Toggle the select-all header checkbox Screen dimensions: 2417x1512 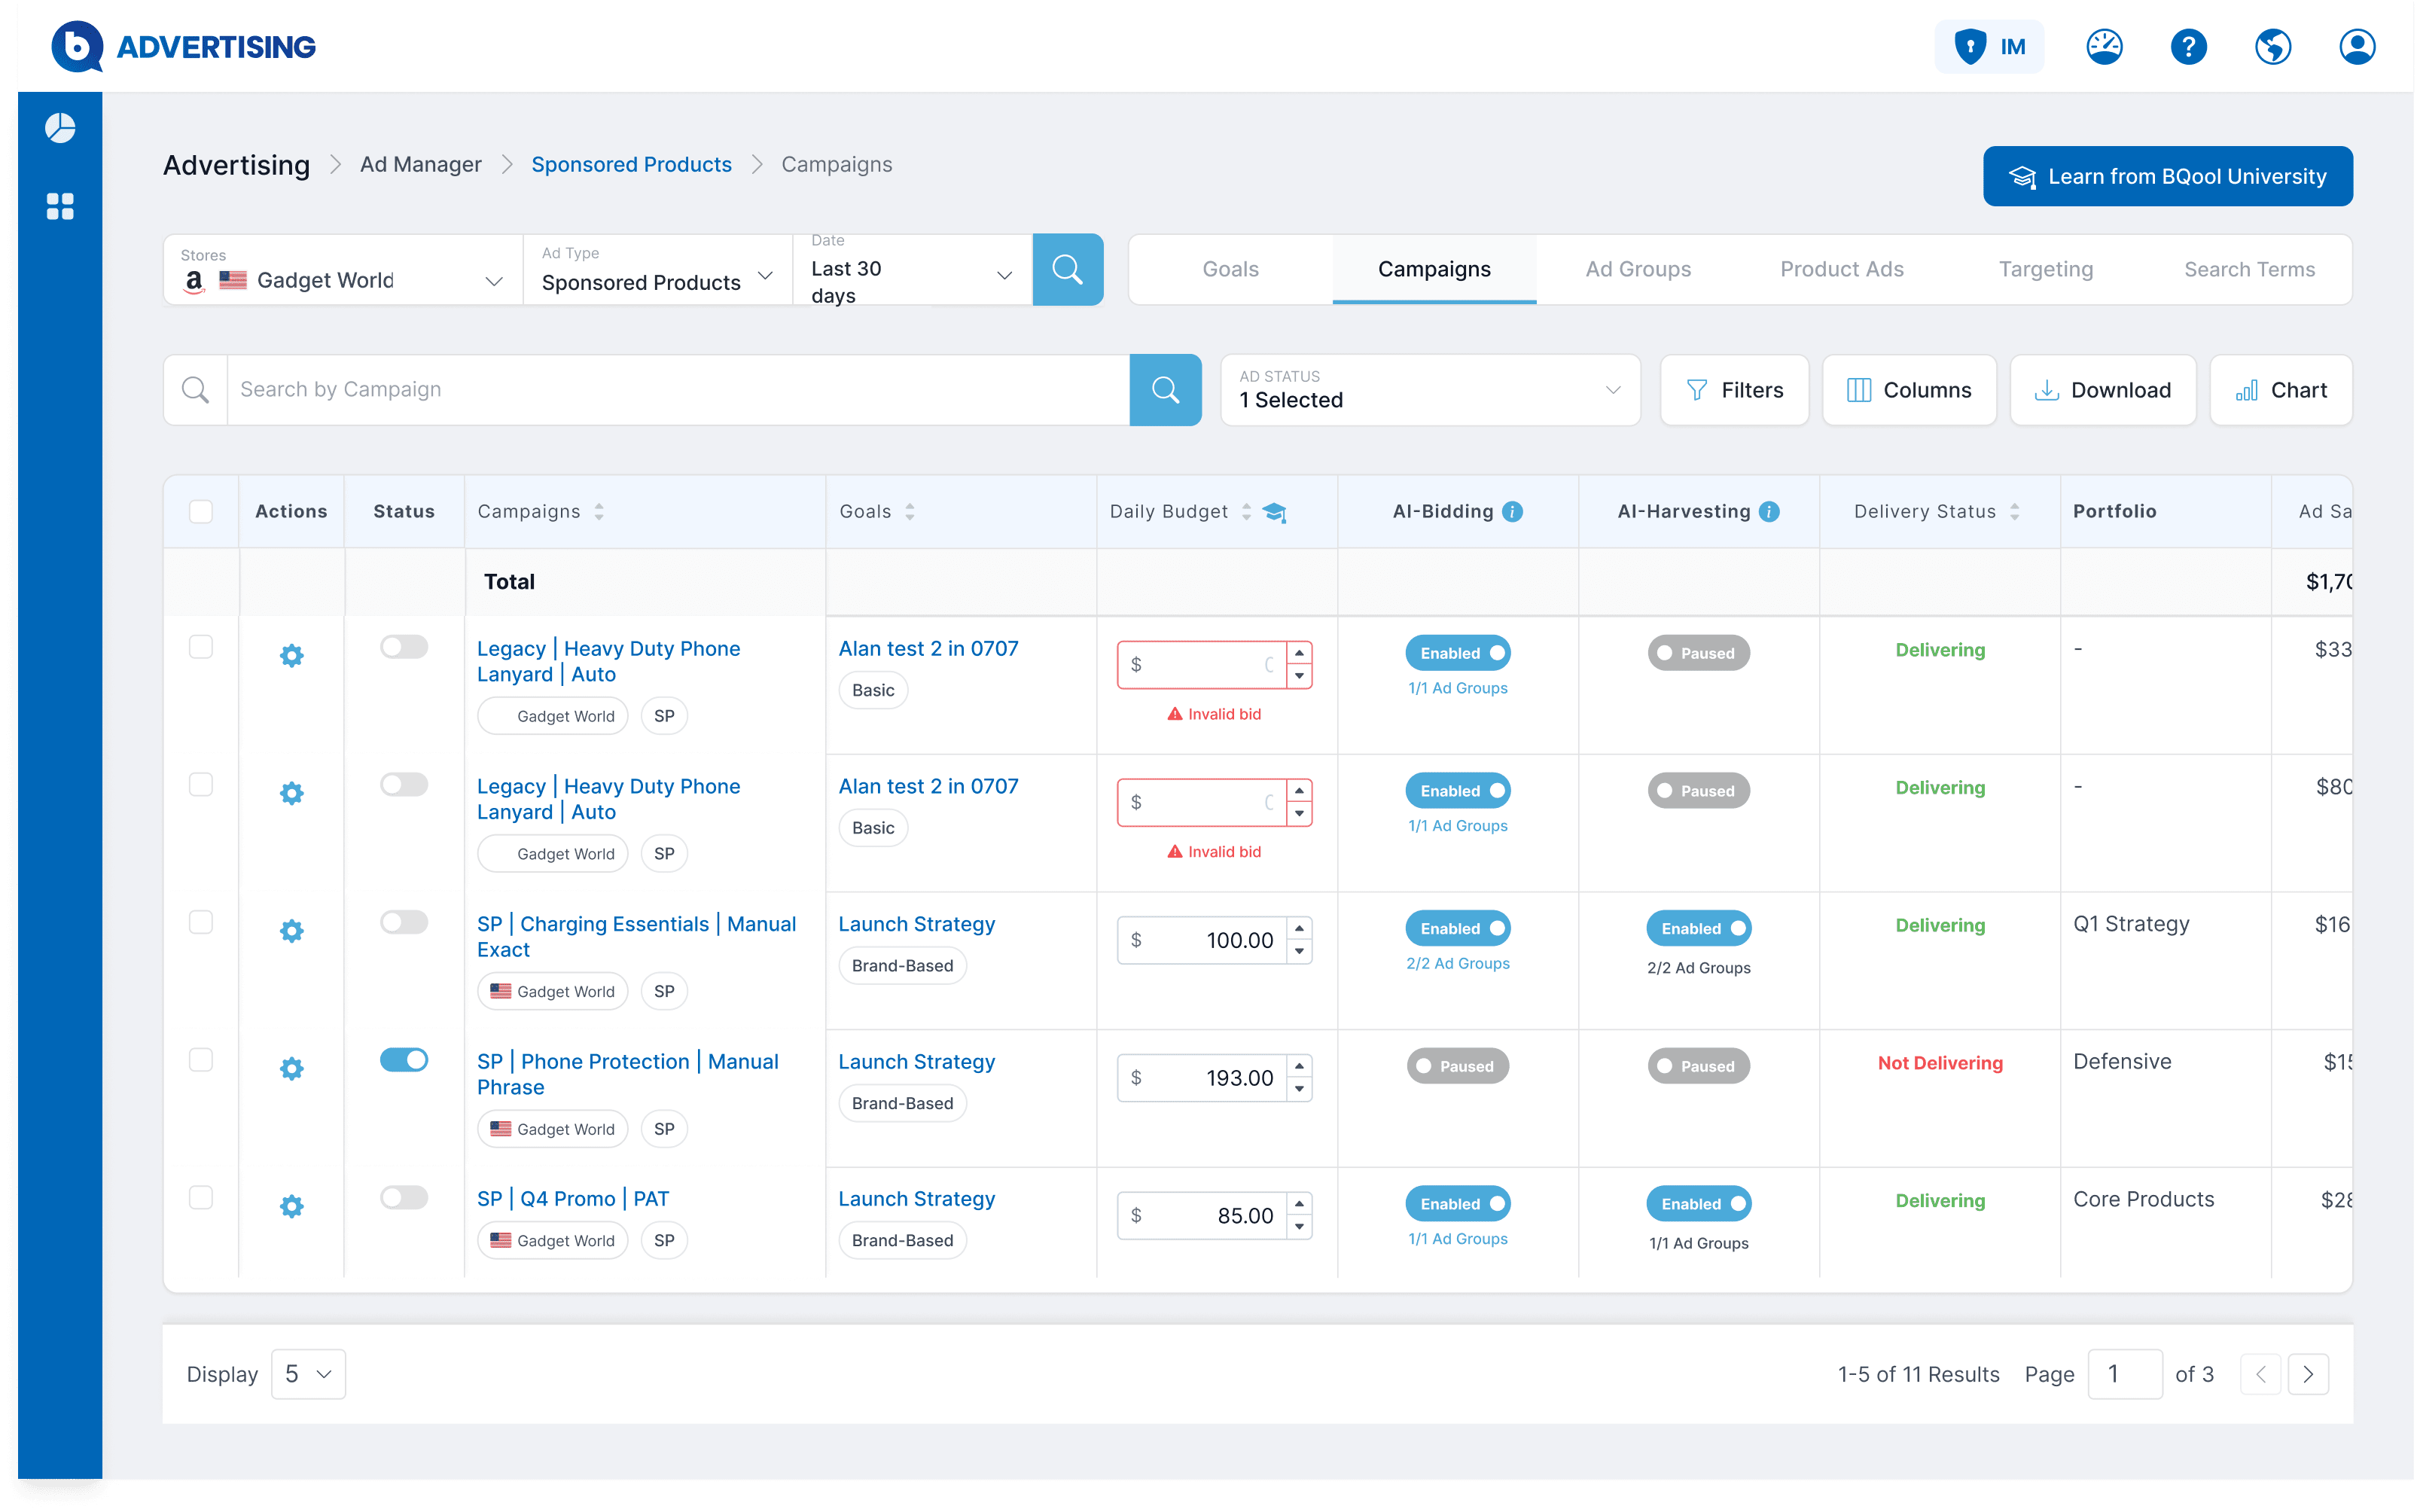click(x=201, y=511)
